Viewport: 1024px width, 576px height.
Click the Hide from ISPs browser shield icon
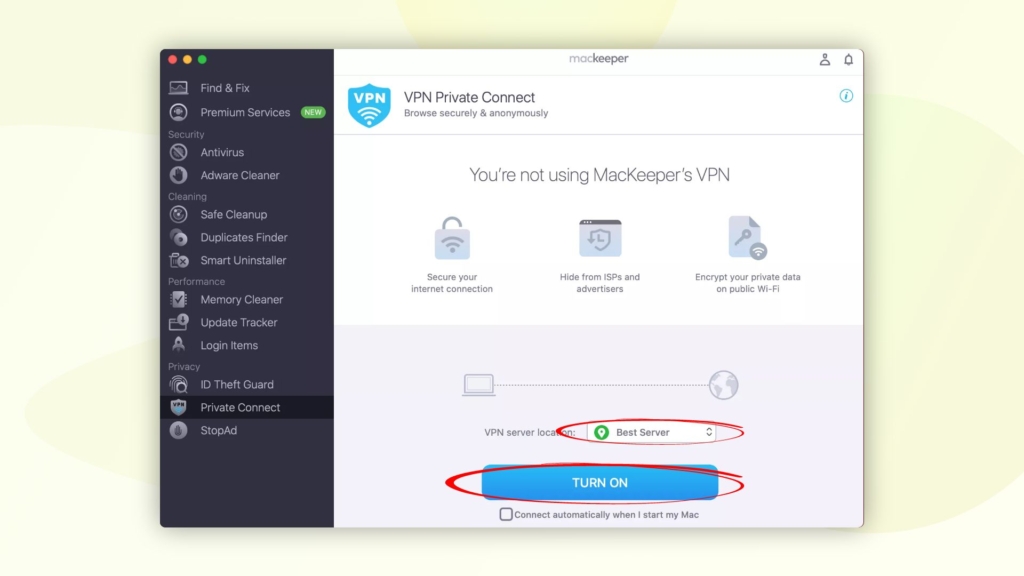[x=600, y=238]
